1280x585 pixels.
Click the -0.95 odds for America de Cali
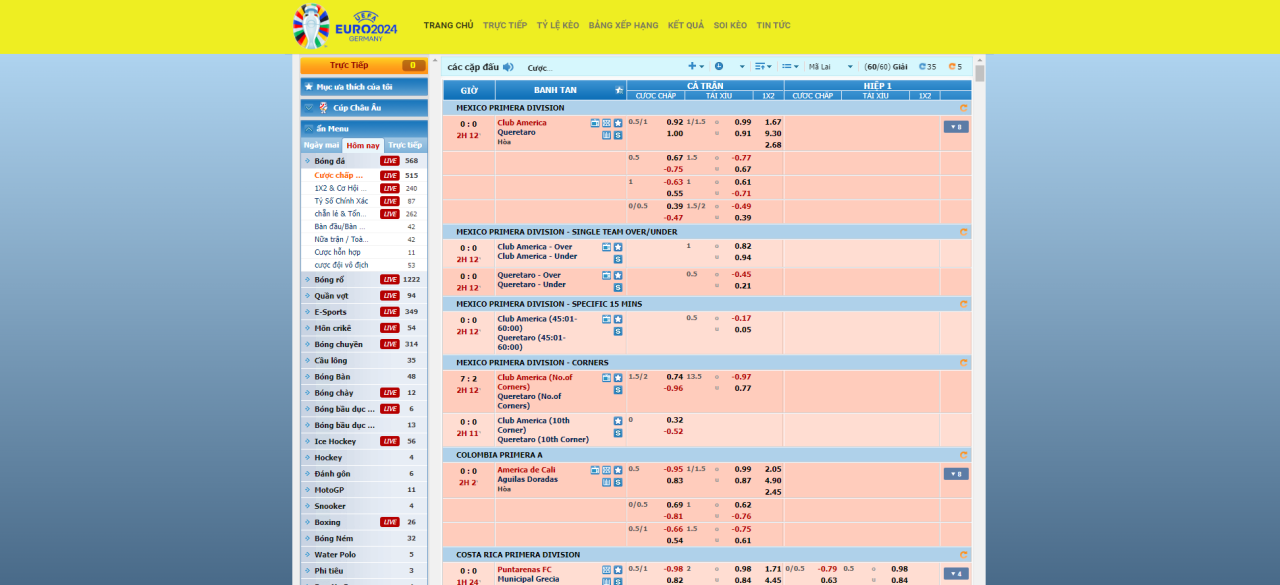(674, 469)
